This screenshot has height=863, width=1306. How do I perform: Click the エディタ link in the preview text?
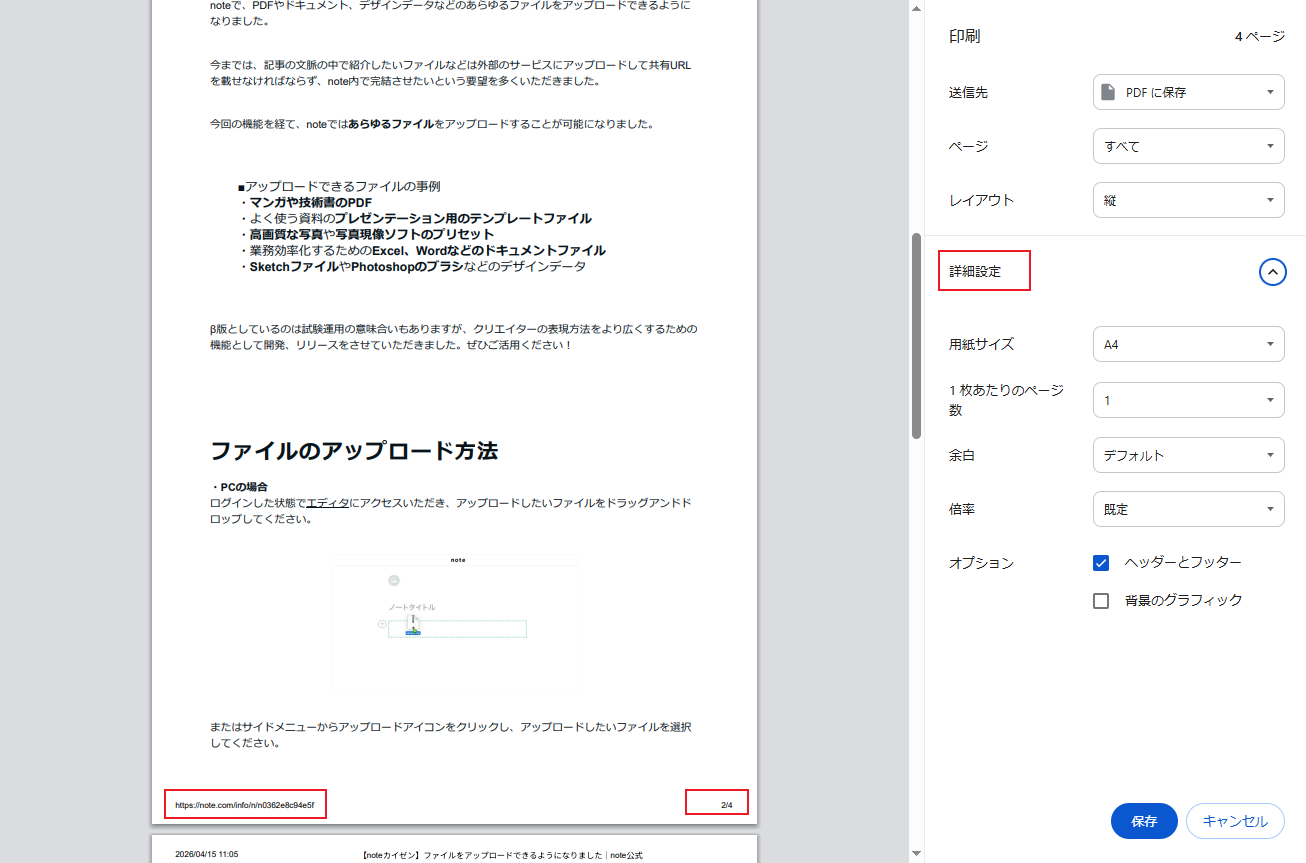click(328, 503)
